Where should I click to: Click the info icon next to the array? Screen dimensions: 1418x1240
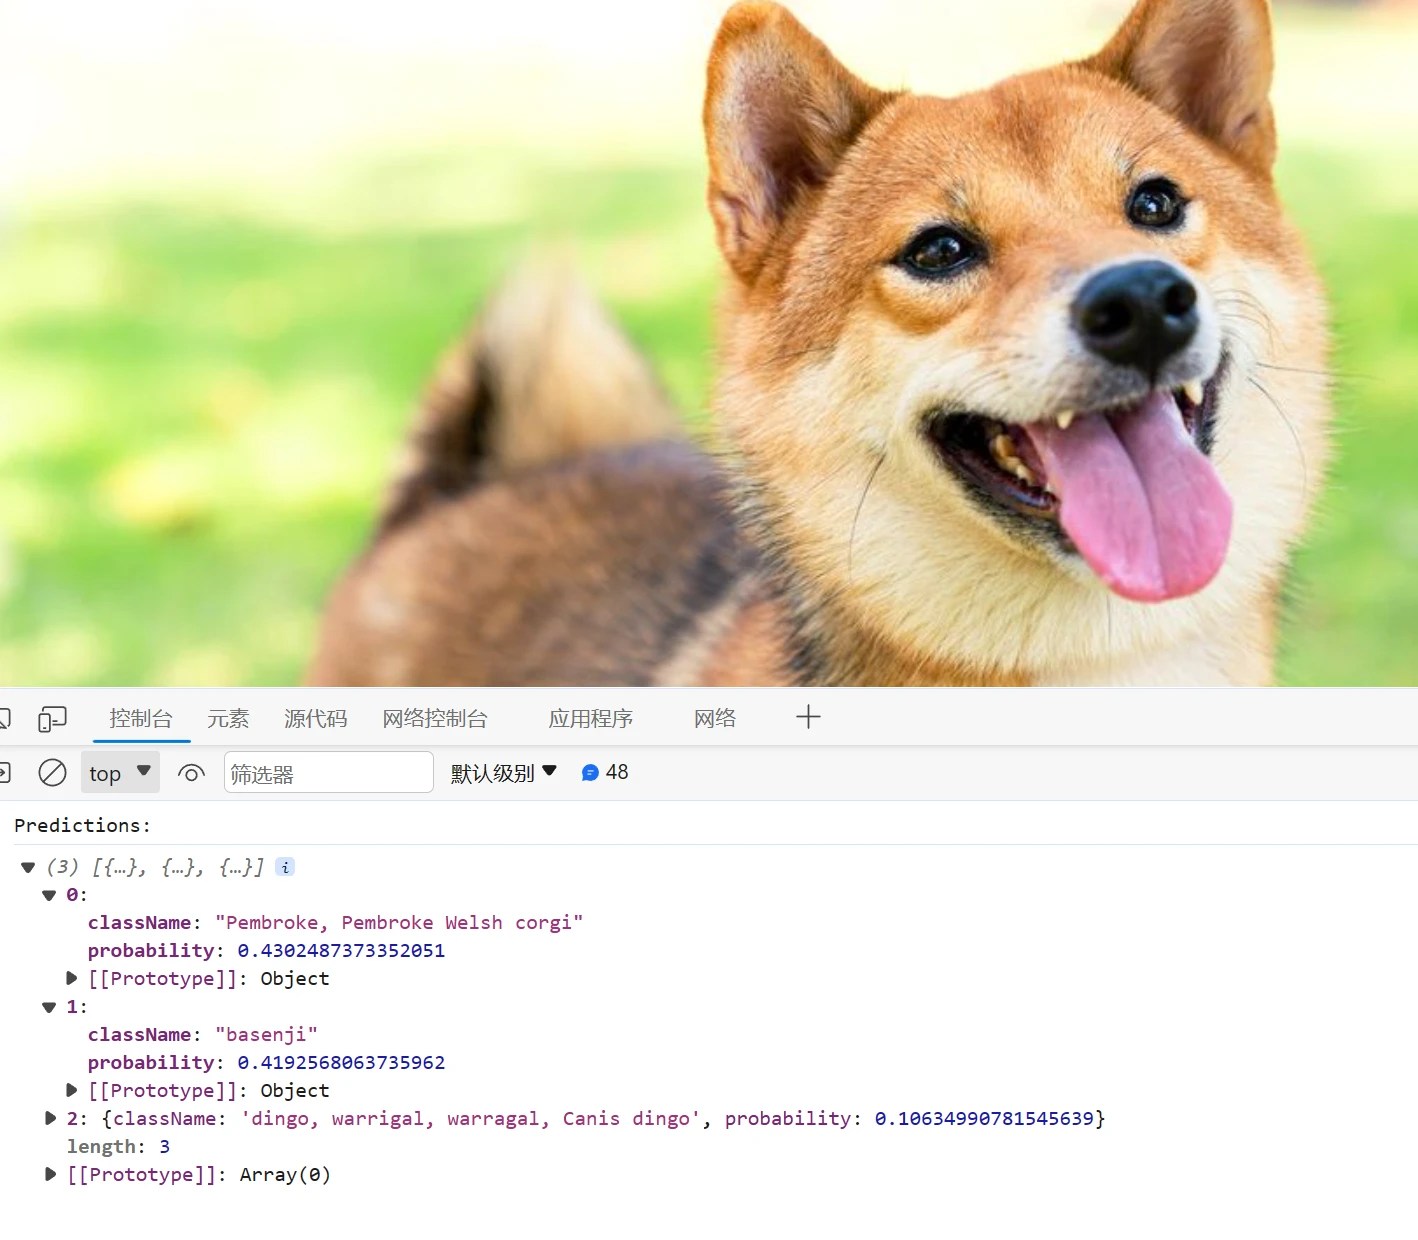point(285,867)
